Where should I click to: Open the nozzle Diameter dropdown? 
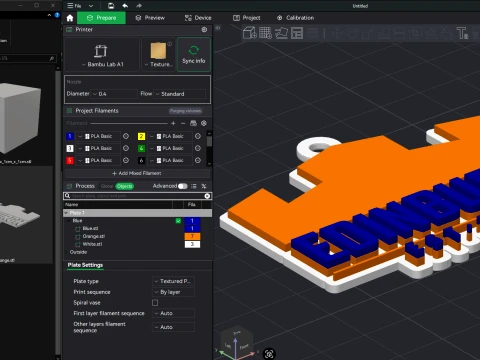(x=114, y=94)
